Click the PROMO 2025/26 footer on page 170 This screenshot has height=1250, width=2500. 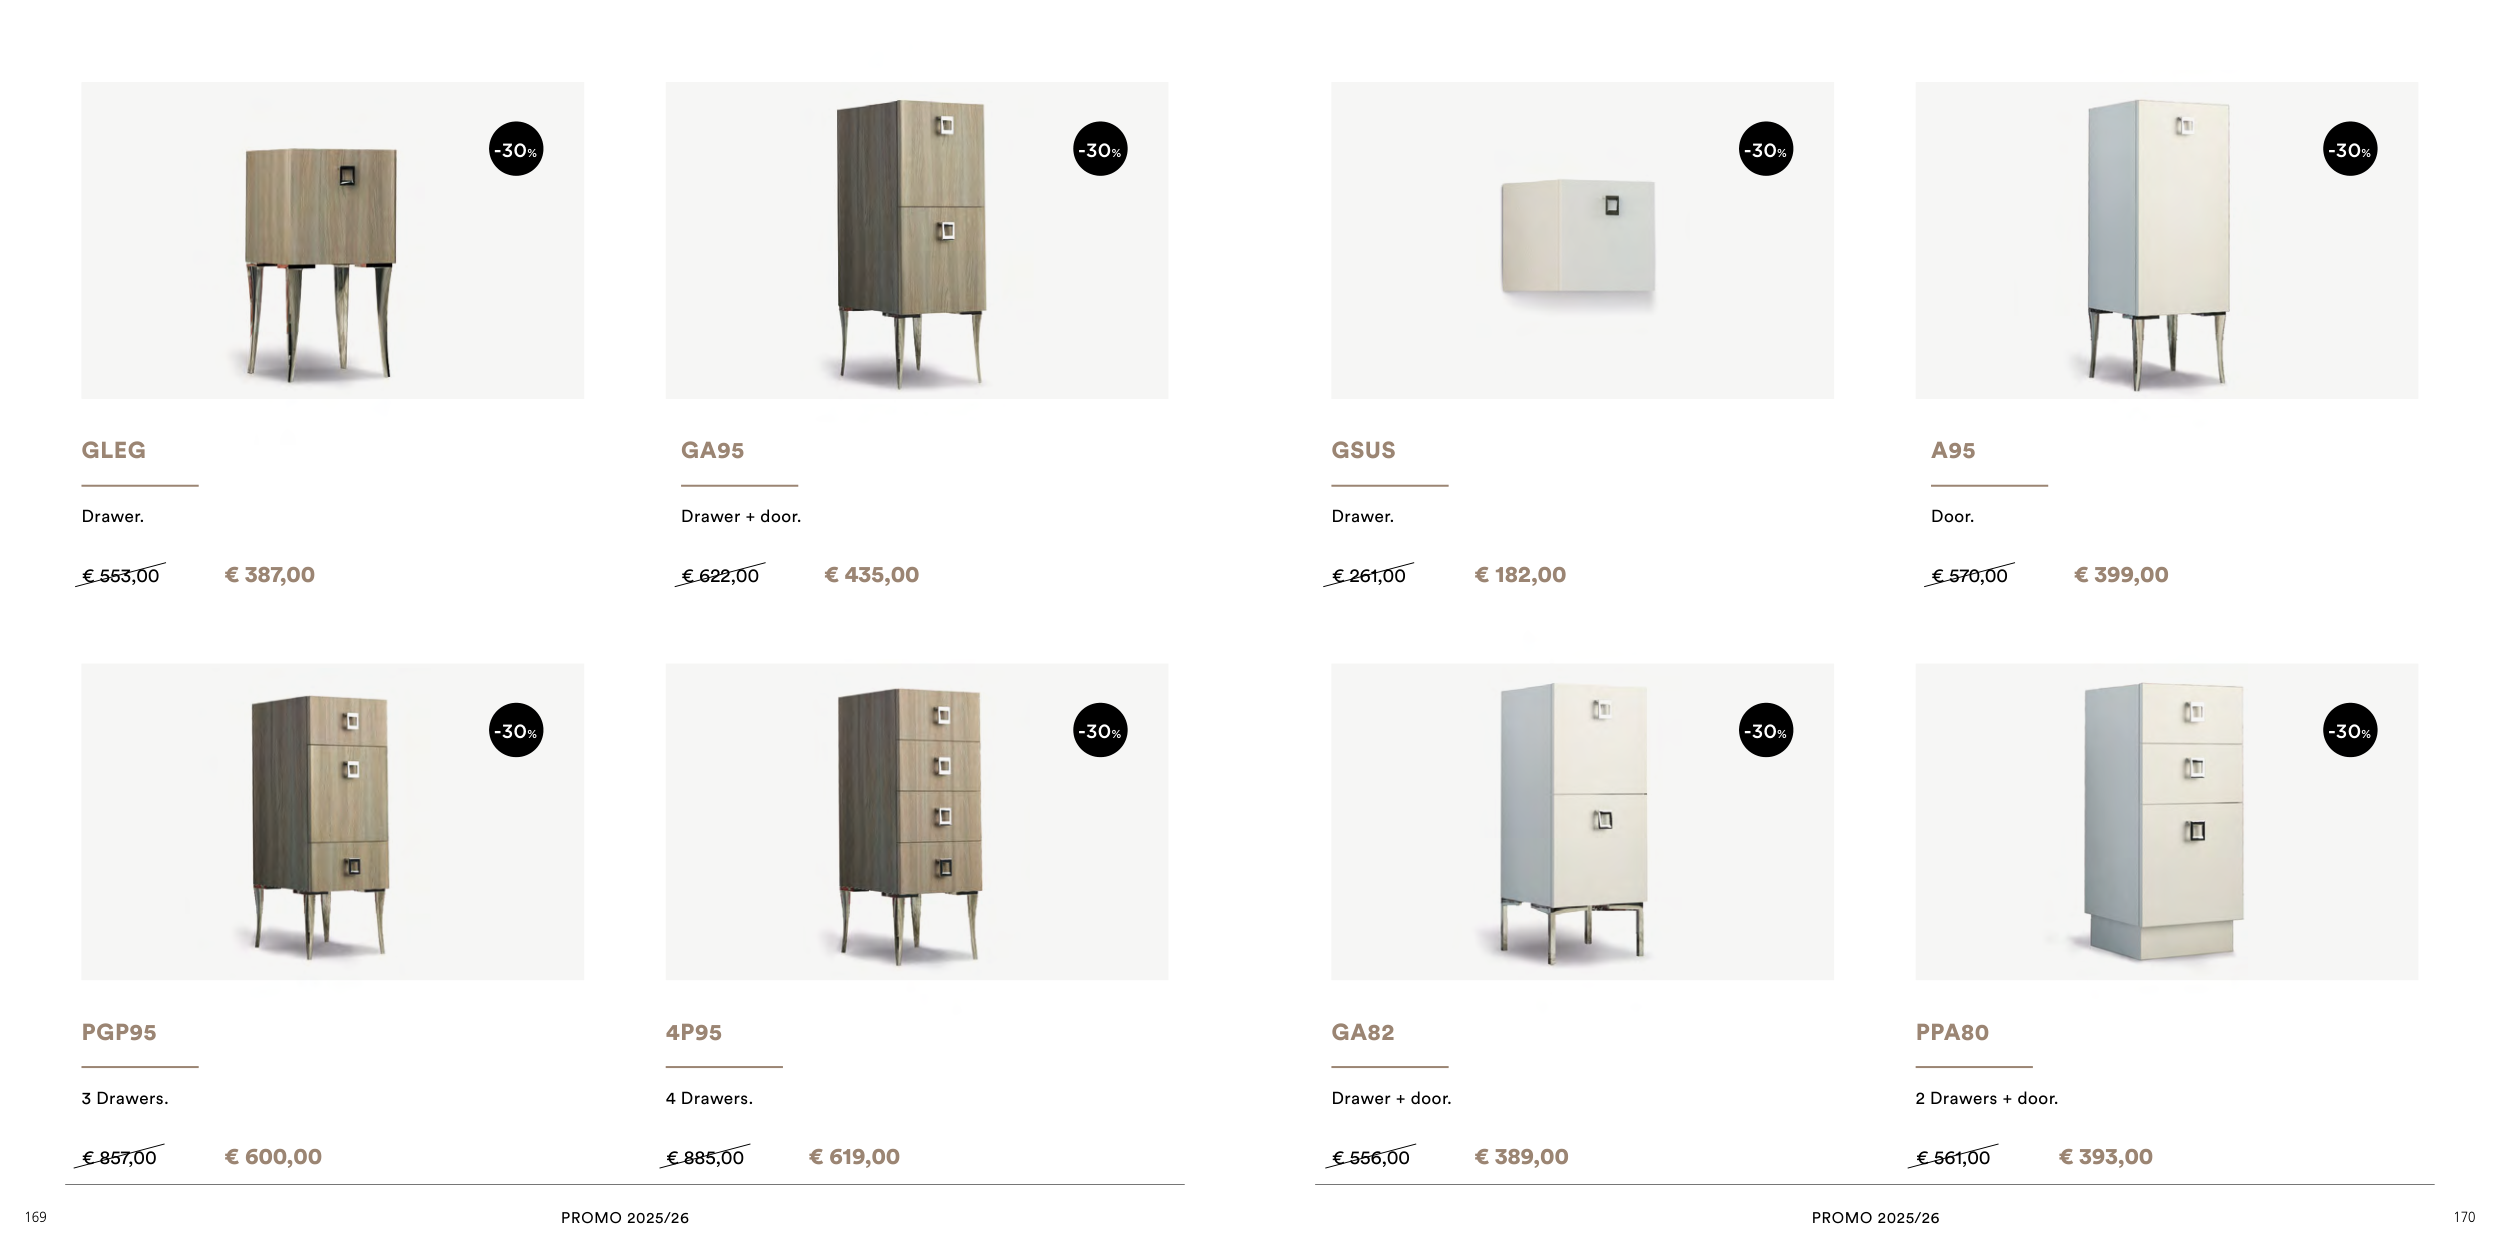pyautogui.click(x=1875, y=1218)
